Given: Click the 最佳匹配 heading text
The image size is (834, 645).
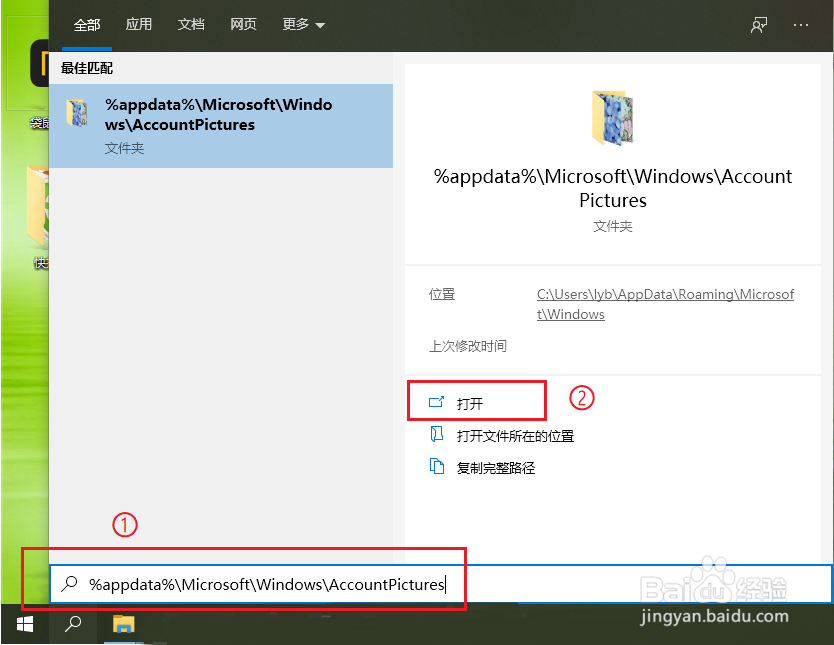Looking at the screenshot, I should (87, 68).
